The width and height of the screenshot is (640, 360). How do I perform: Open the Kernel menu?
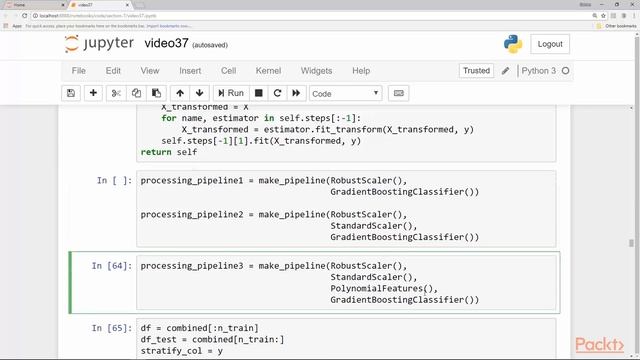pos(268,71)
